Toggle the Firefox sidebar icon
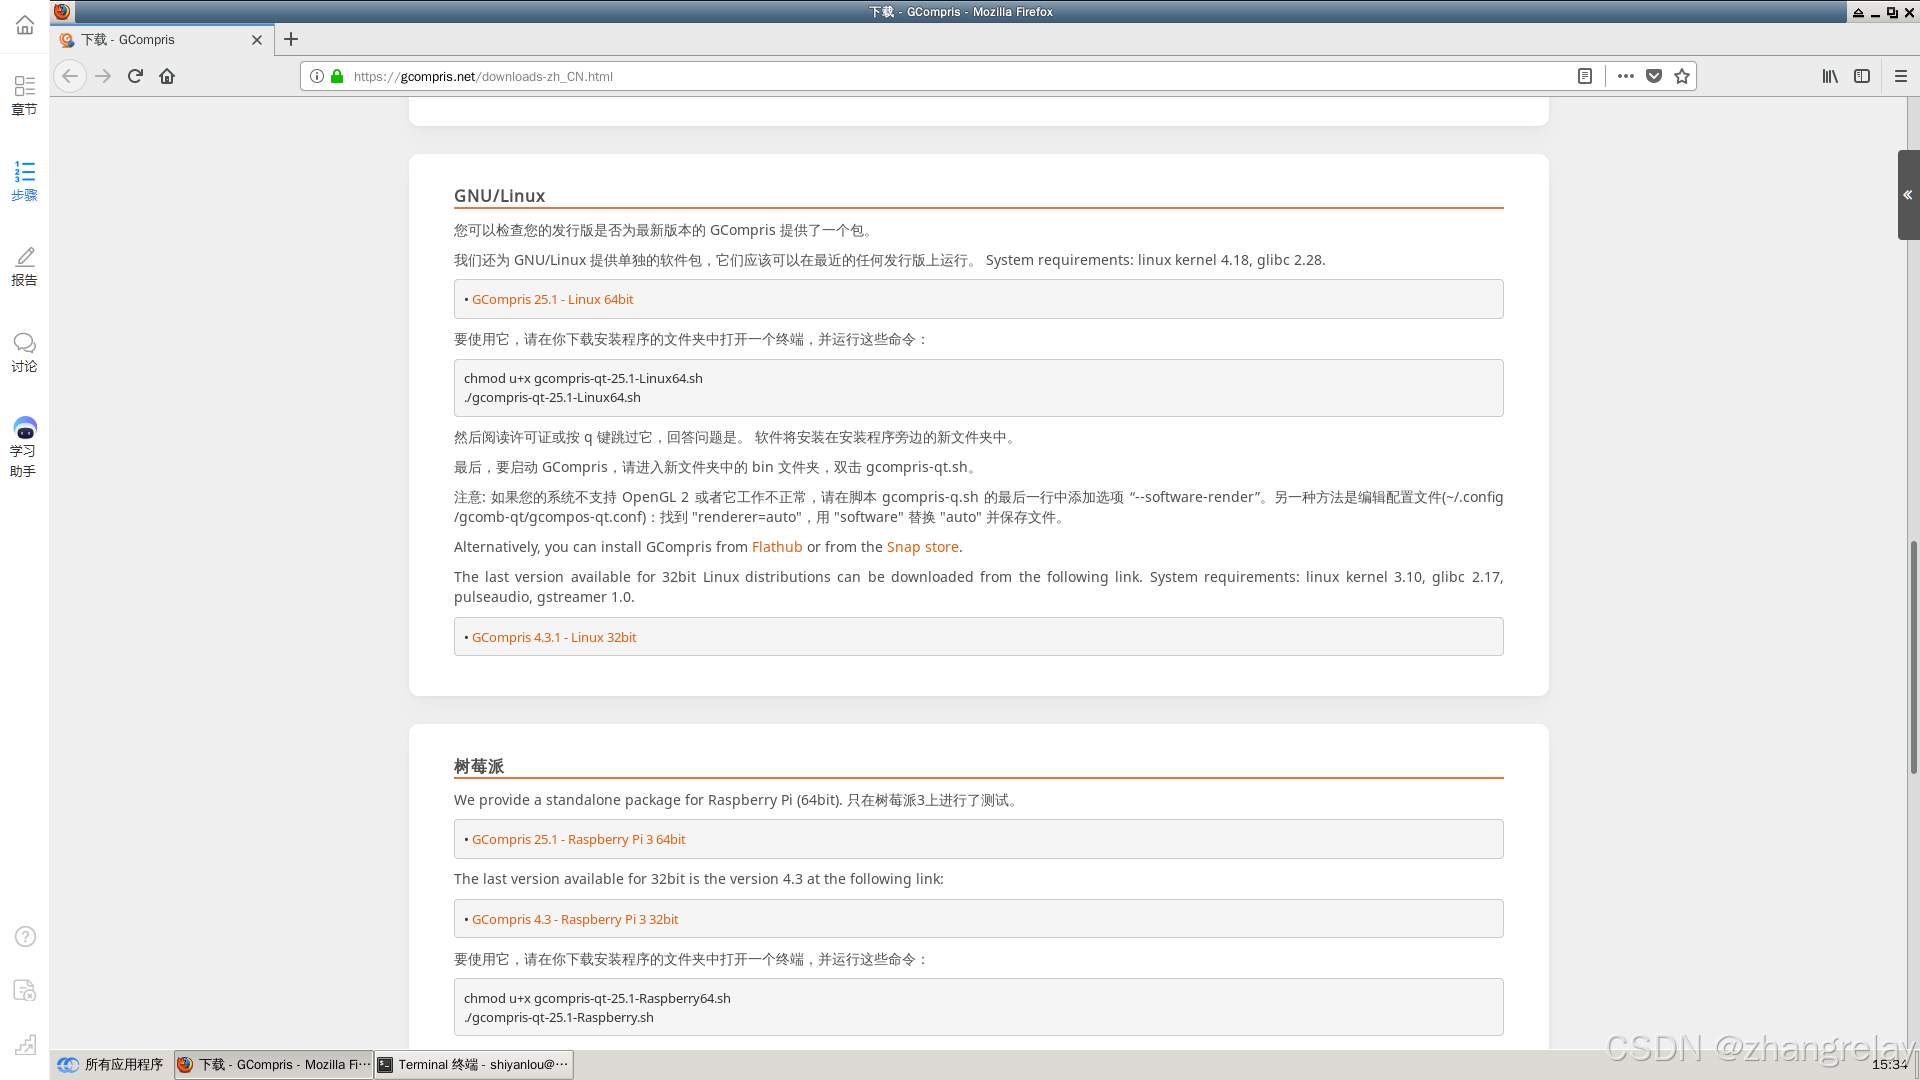 coord(1862,76)
